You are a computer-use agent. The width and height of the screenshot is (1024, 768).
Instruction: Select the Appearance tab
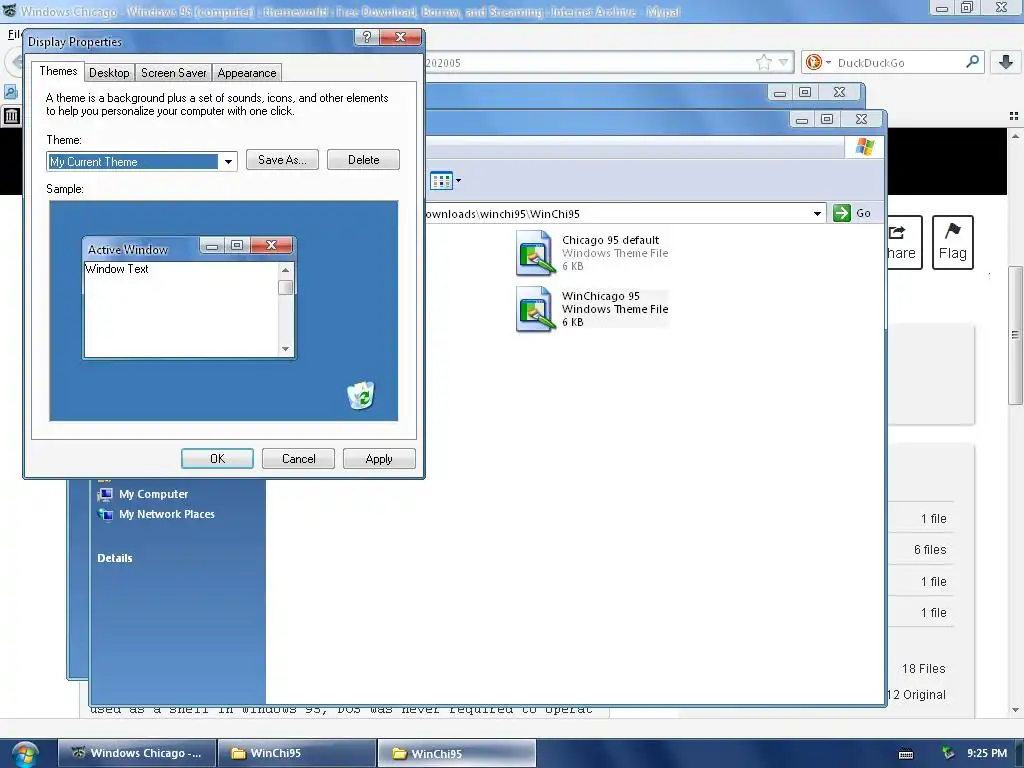click(247, 72)
